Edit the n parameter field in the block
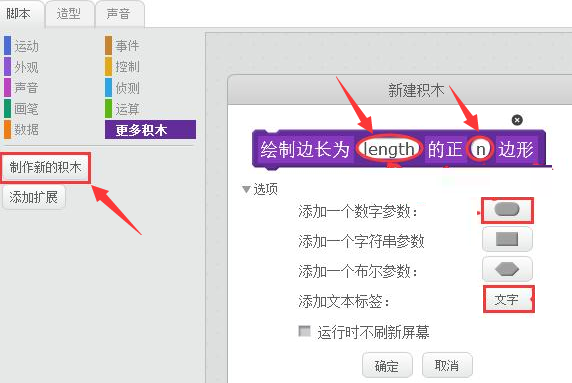 tap(480, 149)
